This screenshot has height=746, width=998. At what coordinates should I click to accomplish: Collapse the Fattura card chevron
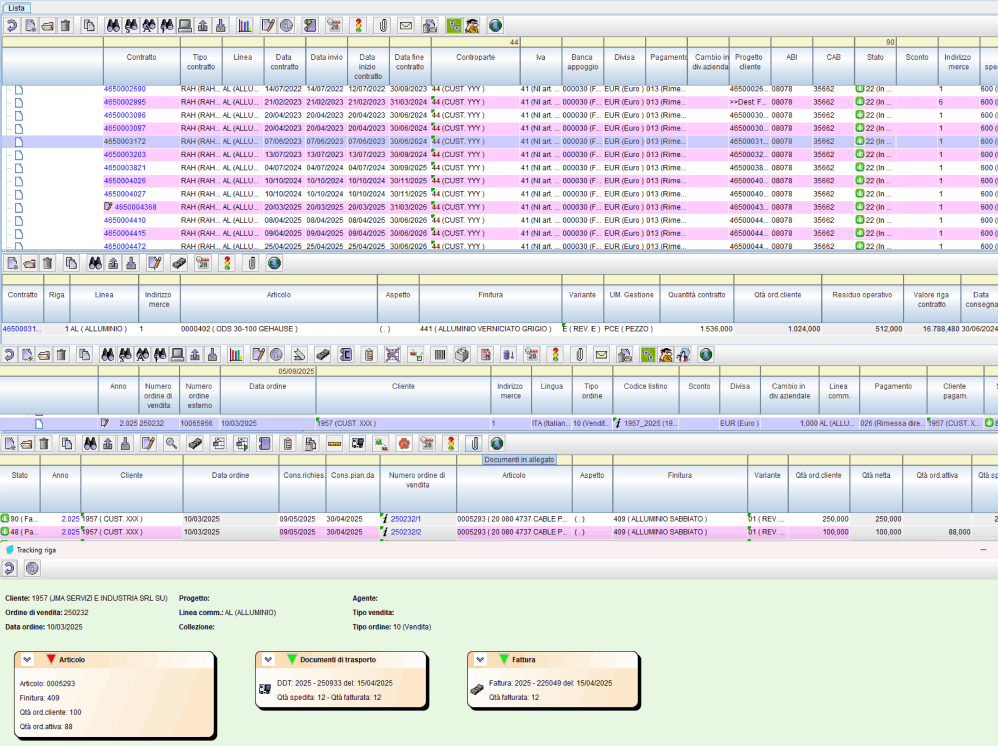point(481,660)
